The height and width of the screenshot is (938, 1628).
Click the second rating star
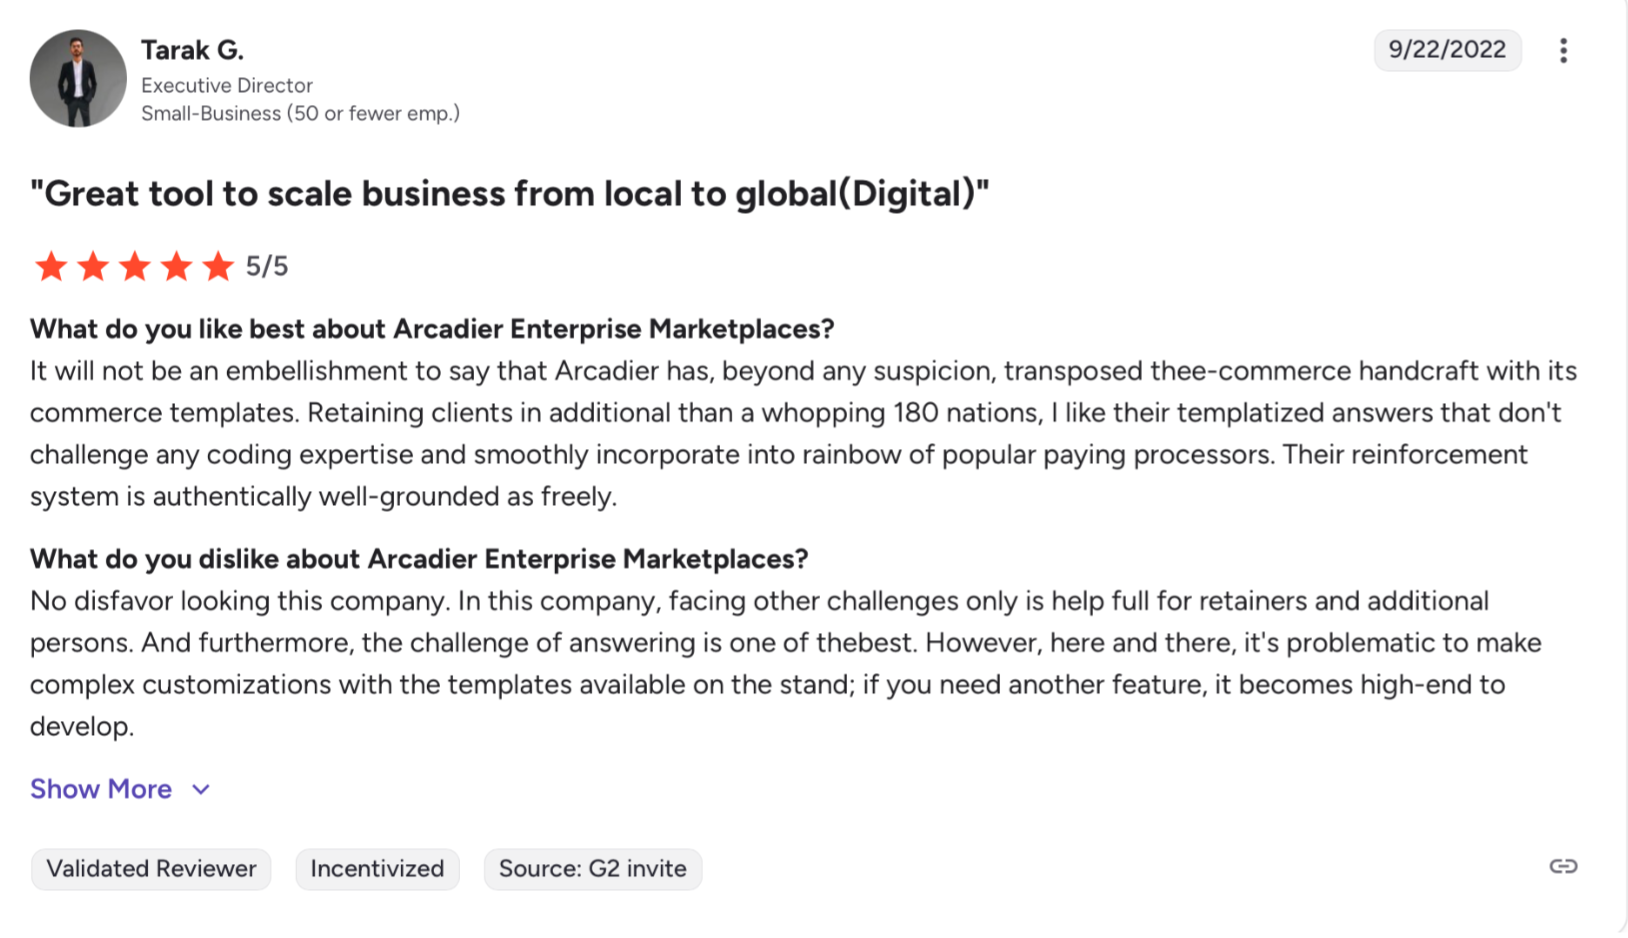(x=93, y=267)
